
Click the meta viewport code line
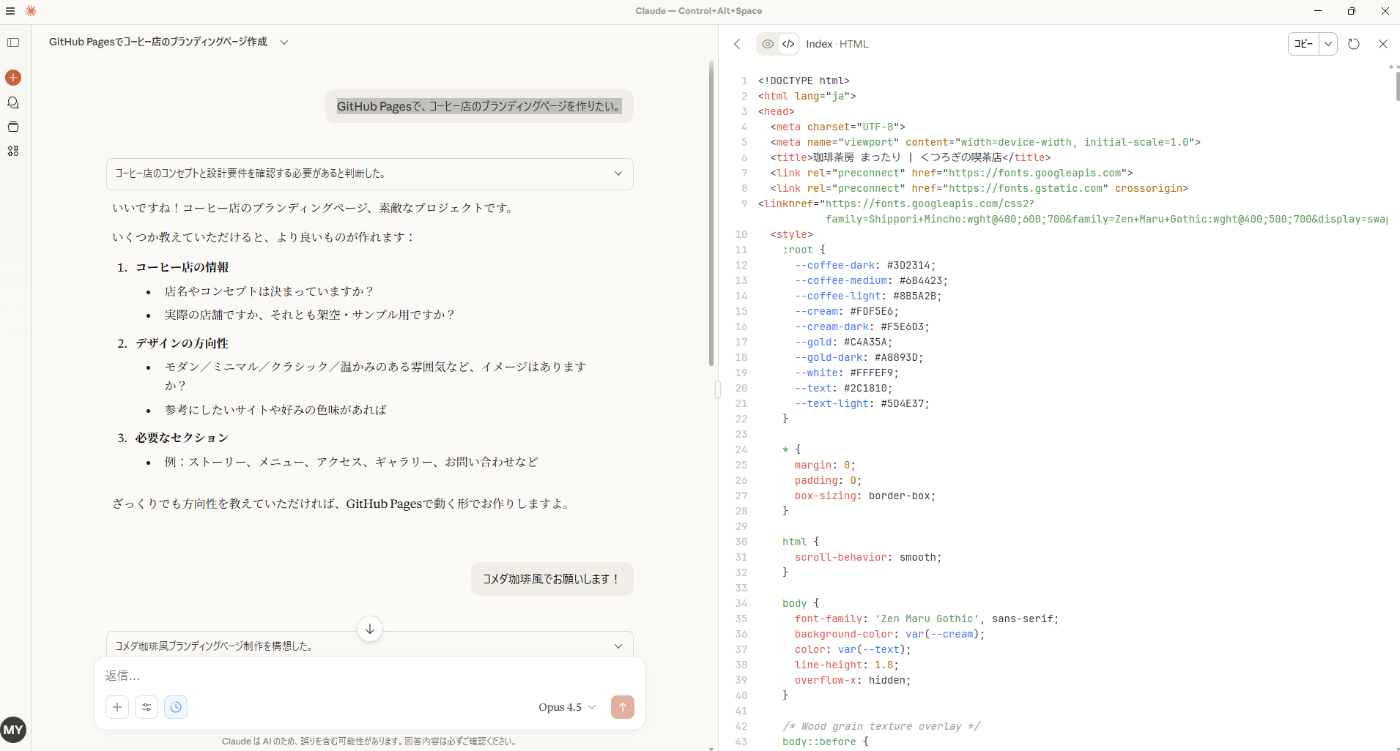[985, 142]
